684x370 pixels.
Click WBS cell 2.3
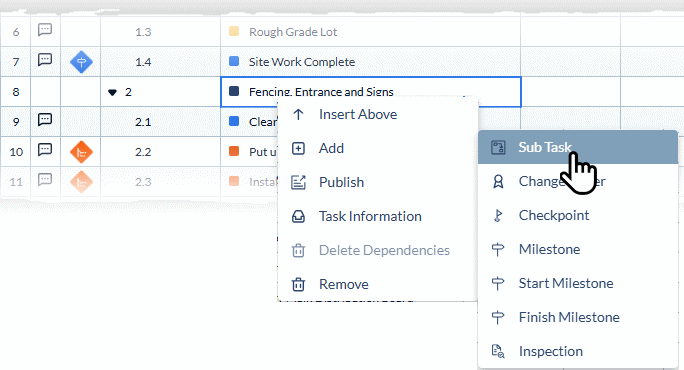tap(143, 182)
